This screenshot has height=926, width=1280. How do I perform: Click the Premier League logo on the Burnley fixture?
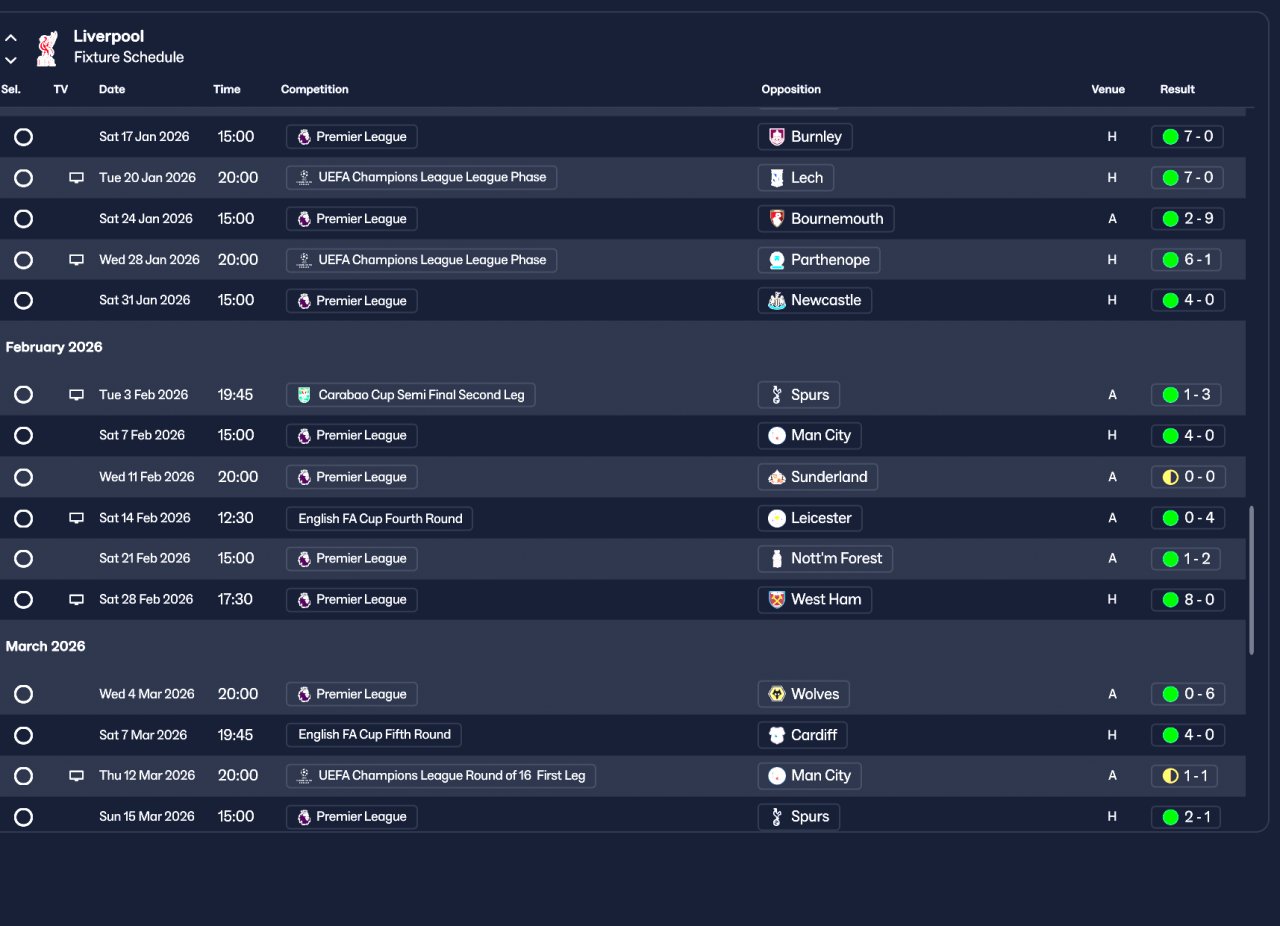304,137
